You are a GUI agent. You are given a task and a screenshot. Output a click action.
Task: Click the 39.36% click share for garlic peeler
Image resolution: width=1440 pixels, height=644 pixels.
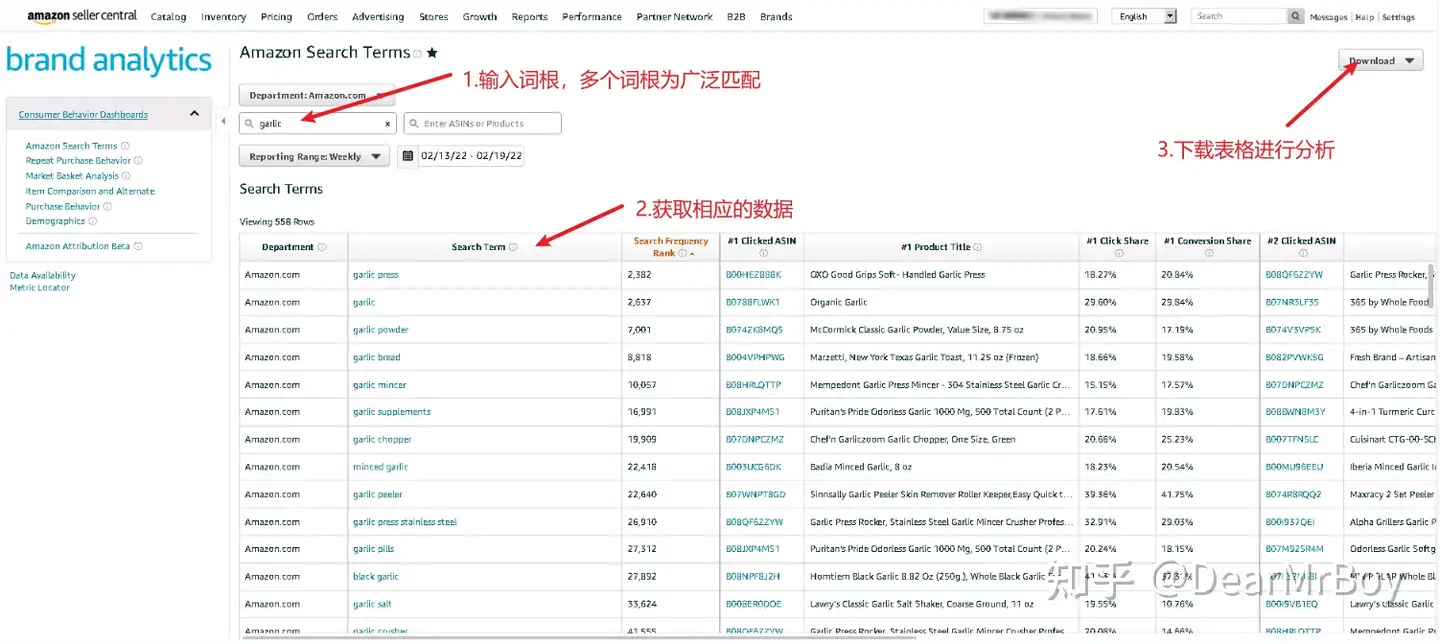(x=1101, y=495)
